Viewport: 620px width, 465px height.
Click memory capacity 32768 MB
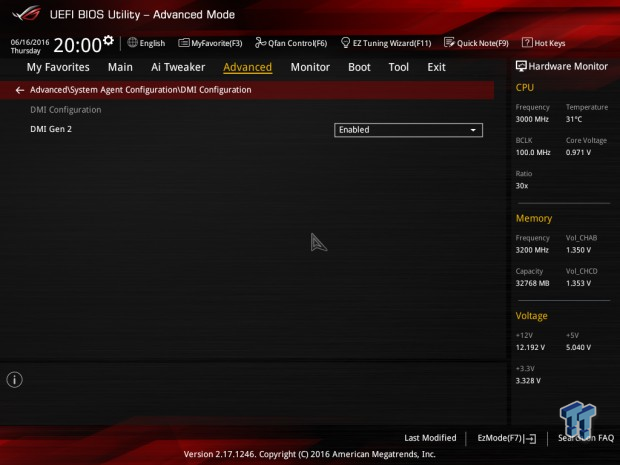(x=532, y=283)
